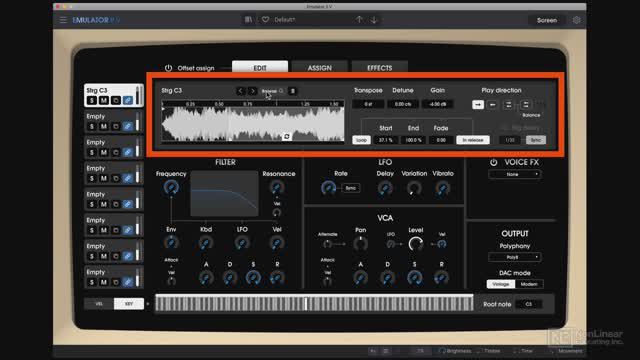The image size is (640, 360).
Task: Click the filter Env amount knob
Action: [171, 243]
